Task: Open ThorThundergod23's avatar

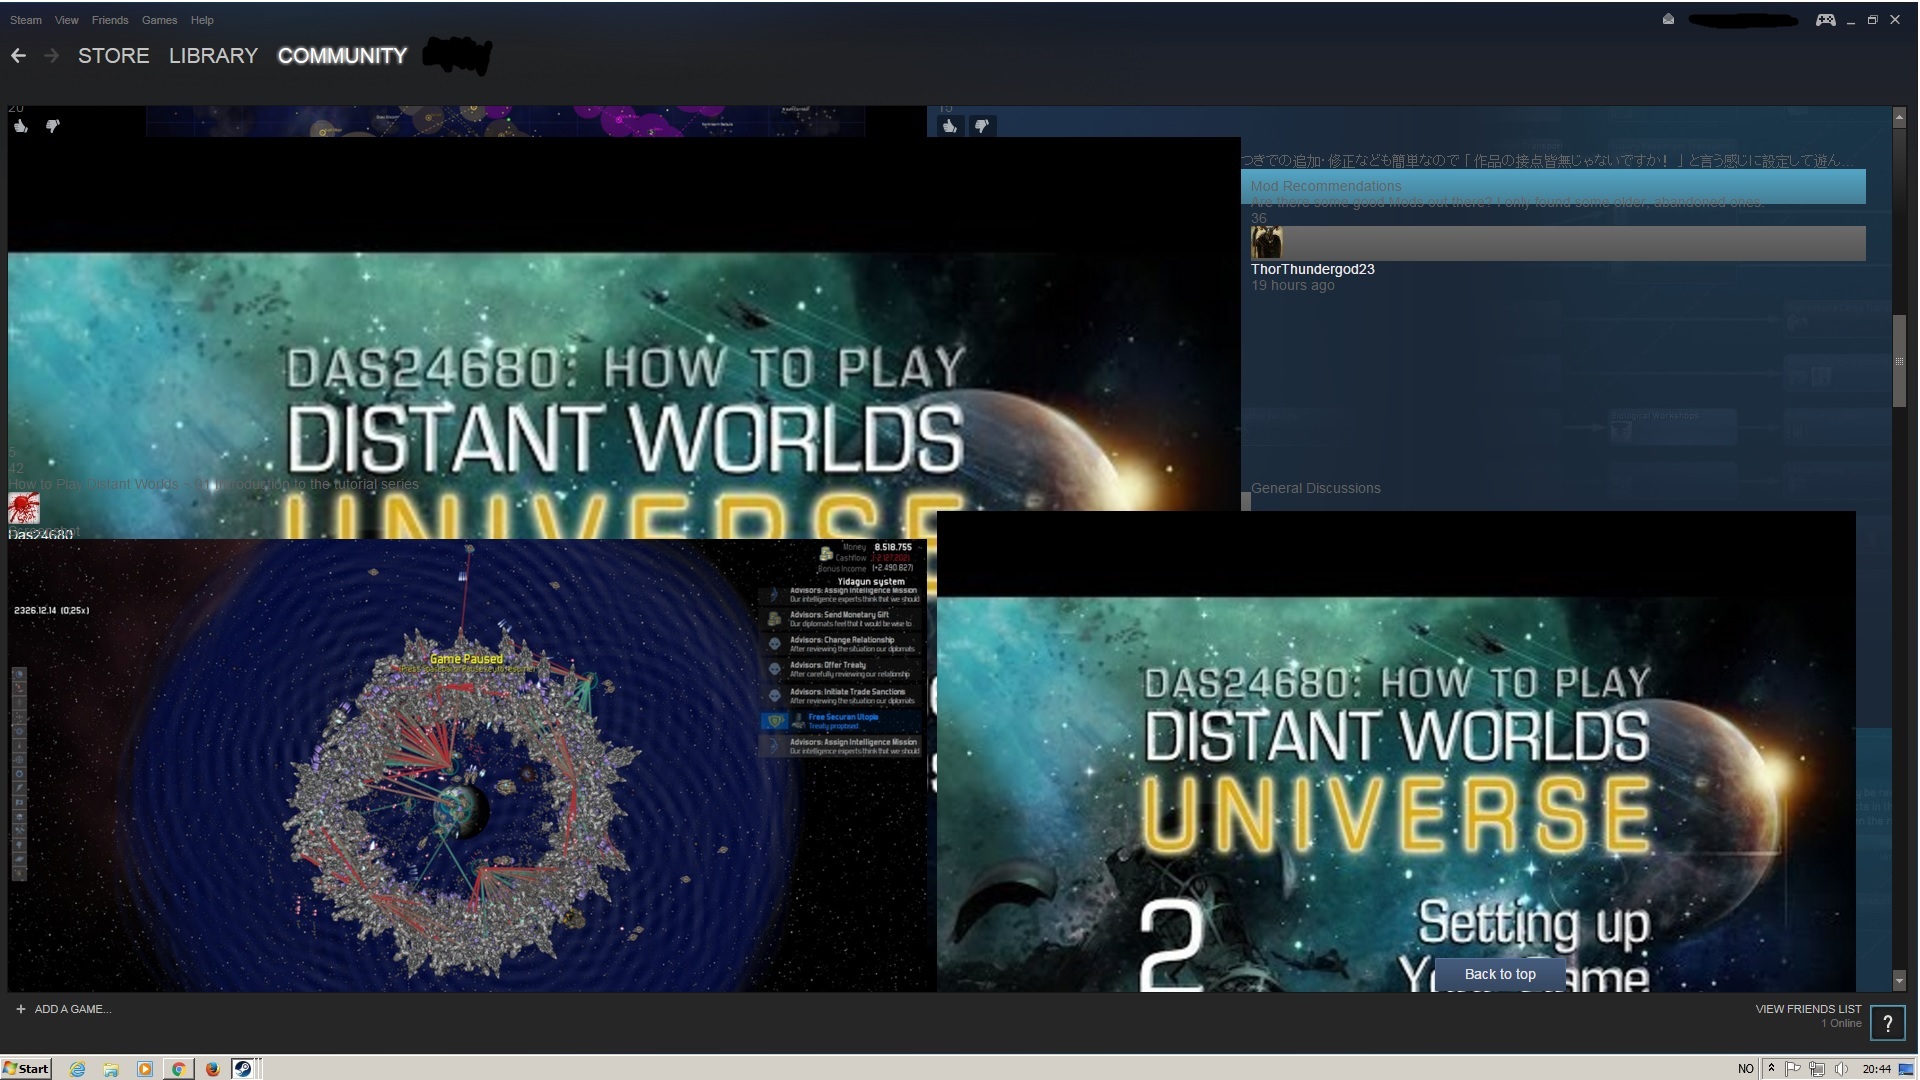Action: pyautogui.click(x=1266, y=243)
